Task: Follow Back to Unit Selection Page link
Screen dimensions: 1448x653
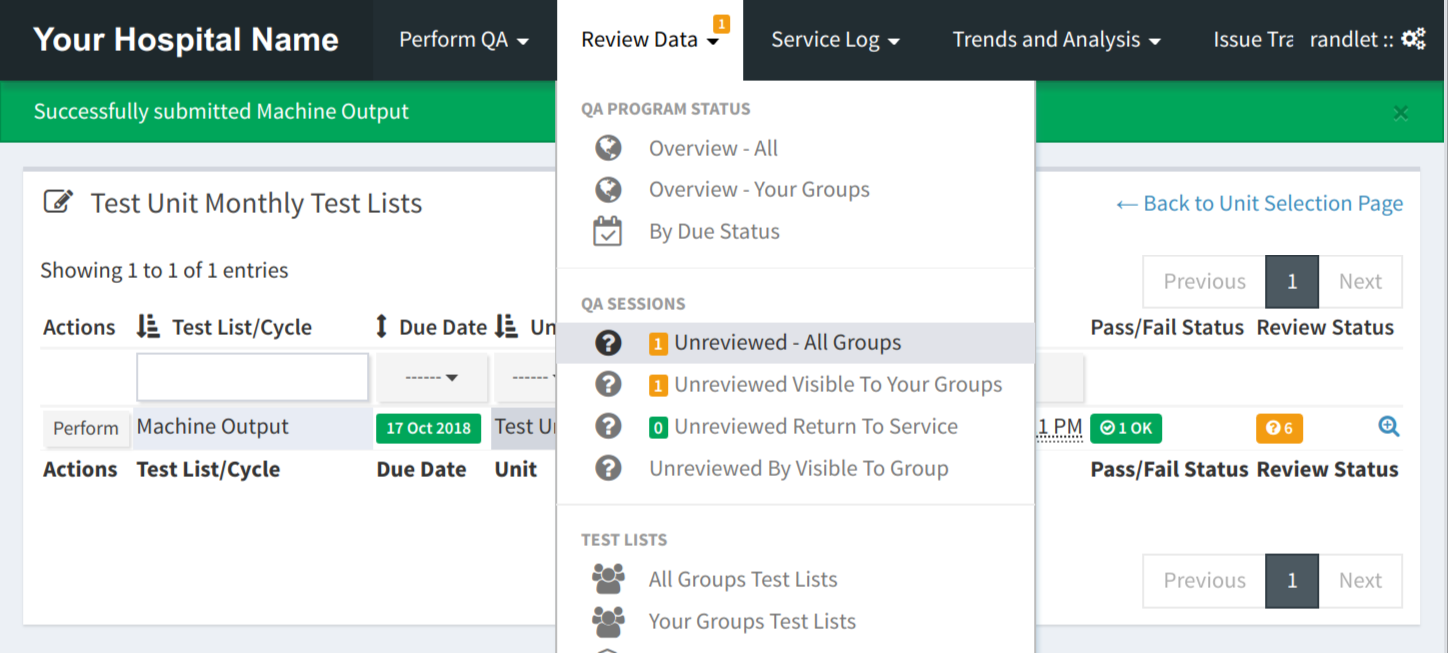Action: [1259, 203]
